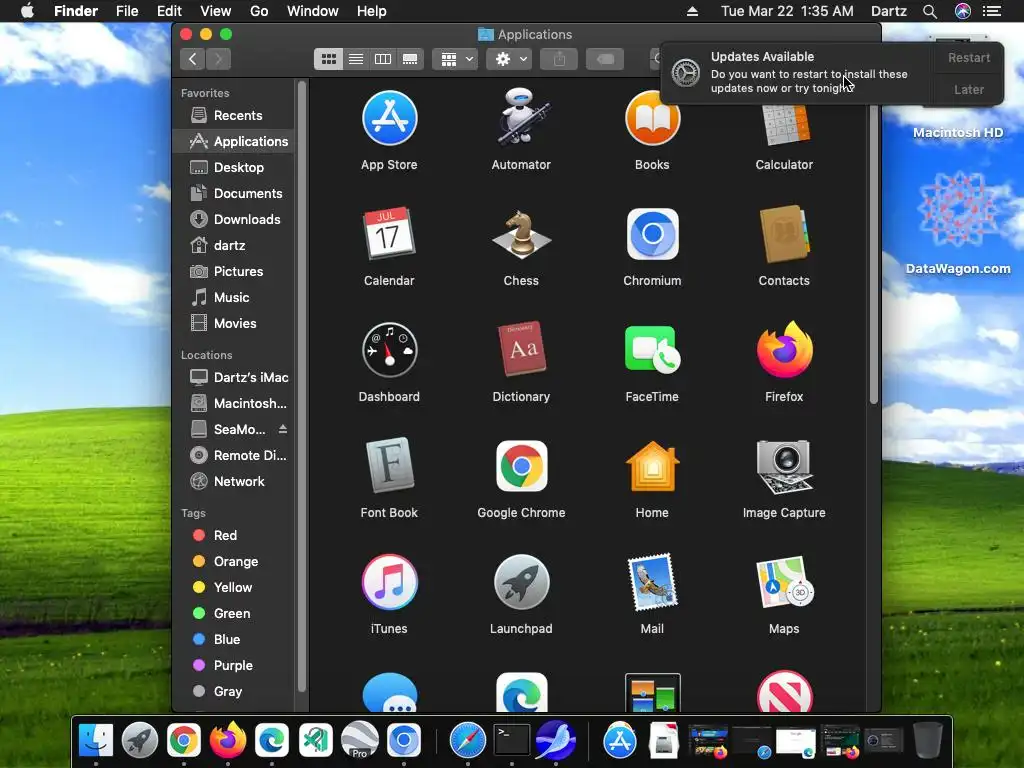The image size is (1024, 768).
Task: Click Later in the Updates notification
Action: (968, 89)
